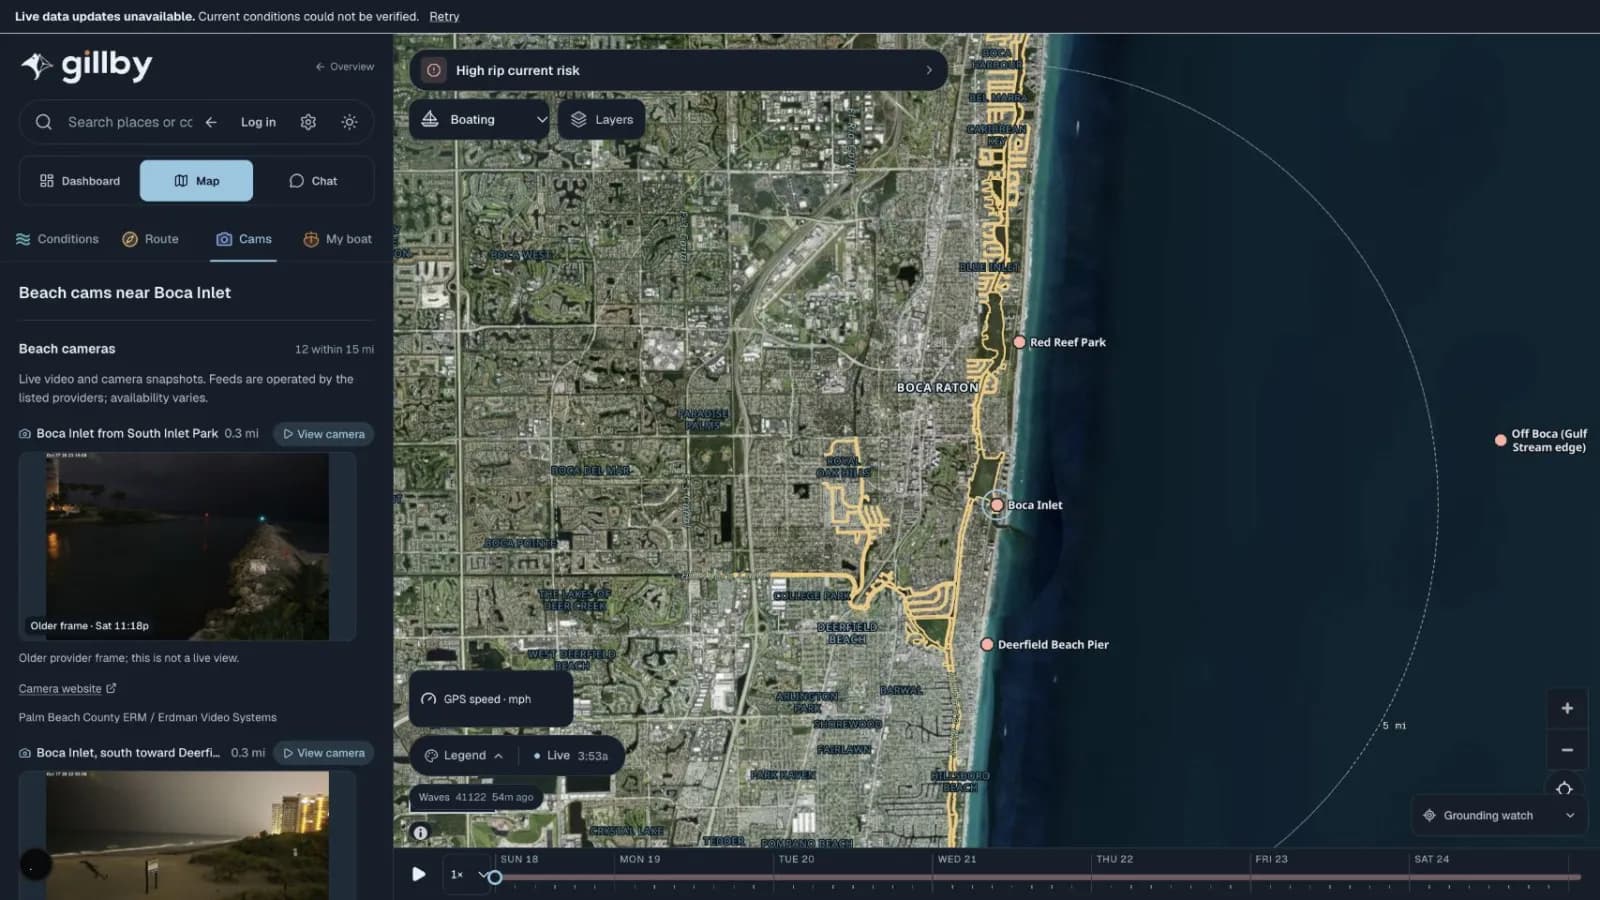Click Retry in live data banner
Screen dimensions: 1600x900
pos(444,16)
